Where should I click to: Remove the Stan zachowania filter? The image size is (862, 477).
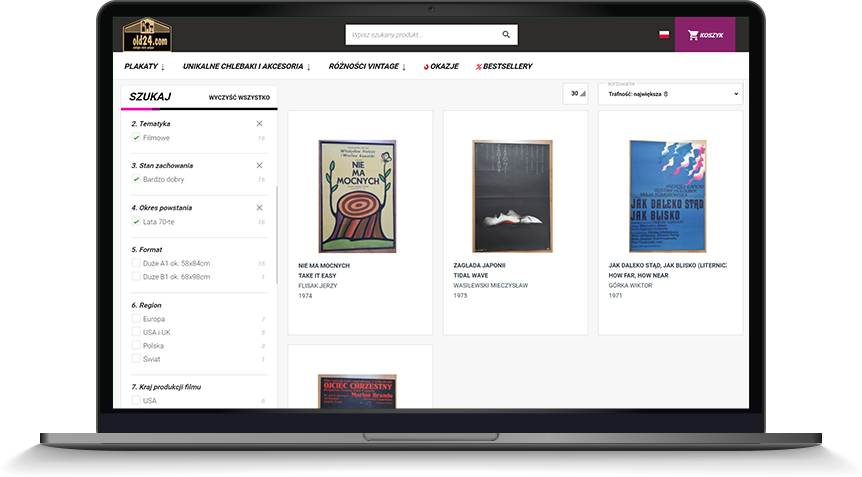coord(259,165)
